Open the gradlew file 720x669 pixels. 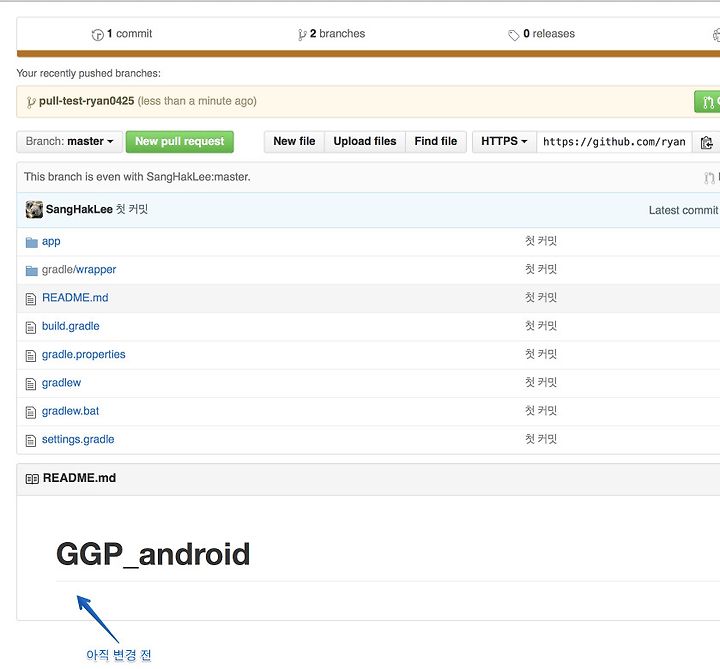pos(62,383)
